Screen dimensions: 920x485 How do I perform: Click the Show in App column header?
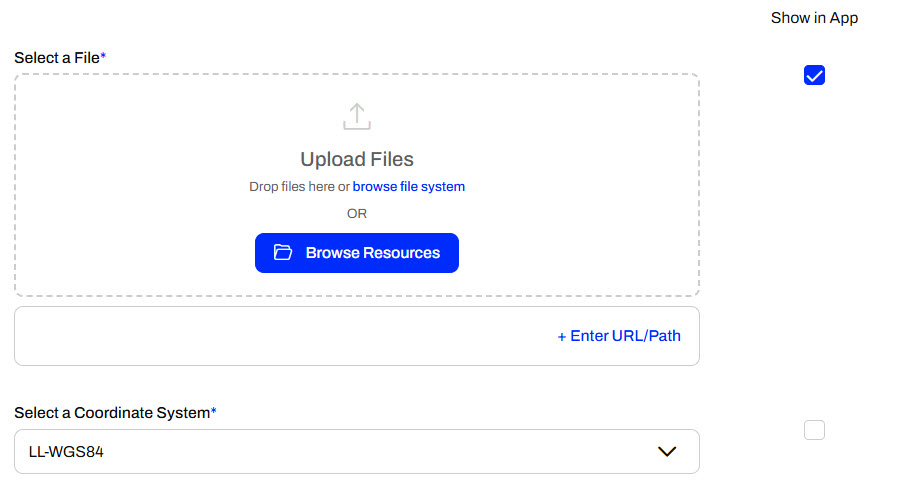(814, 18)
